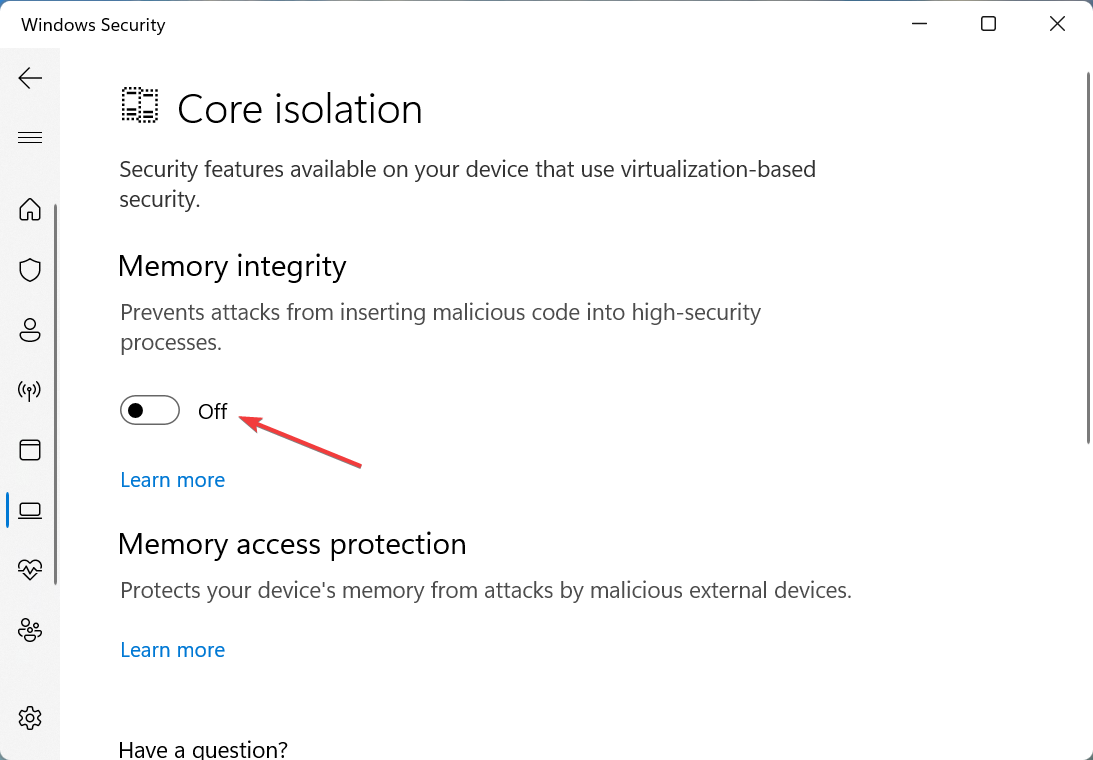Click the Core isolation chip icon
1093x760 pixels.
point(139,104)
